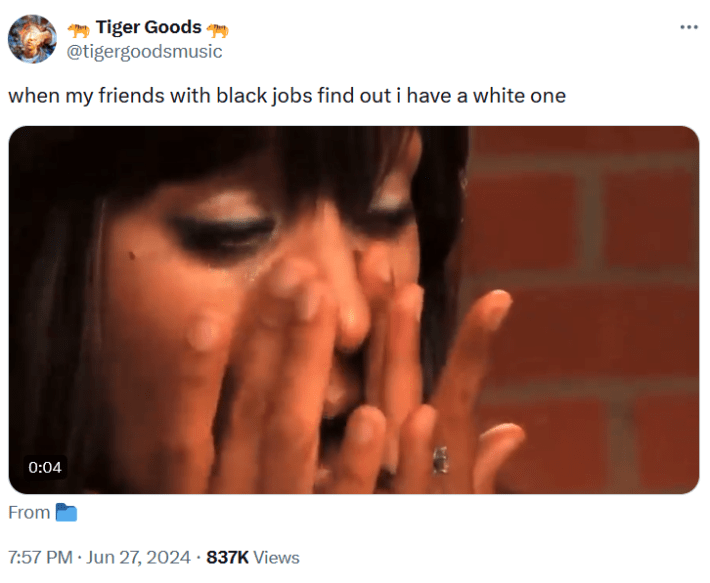Click the From source label
The height and width of the screenshot is (583, 710).
pyautogui.click(x=29, y=512)
